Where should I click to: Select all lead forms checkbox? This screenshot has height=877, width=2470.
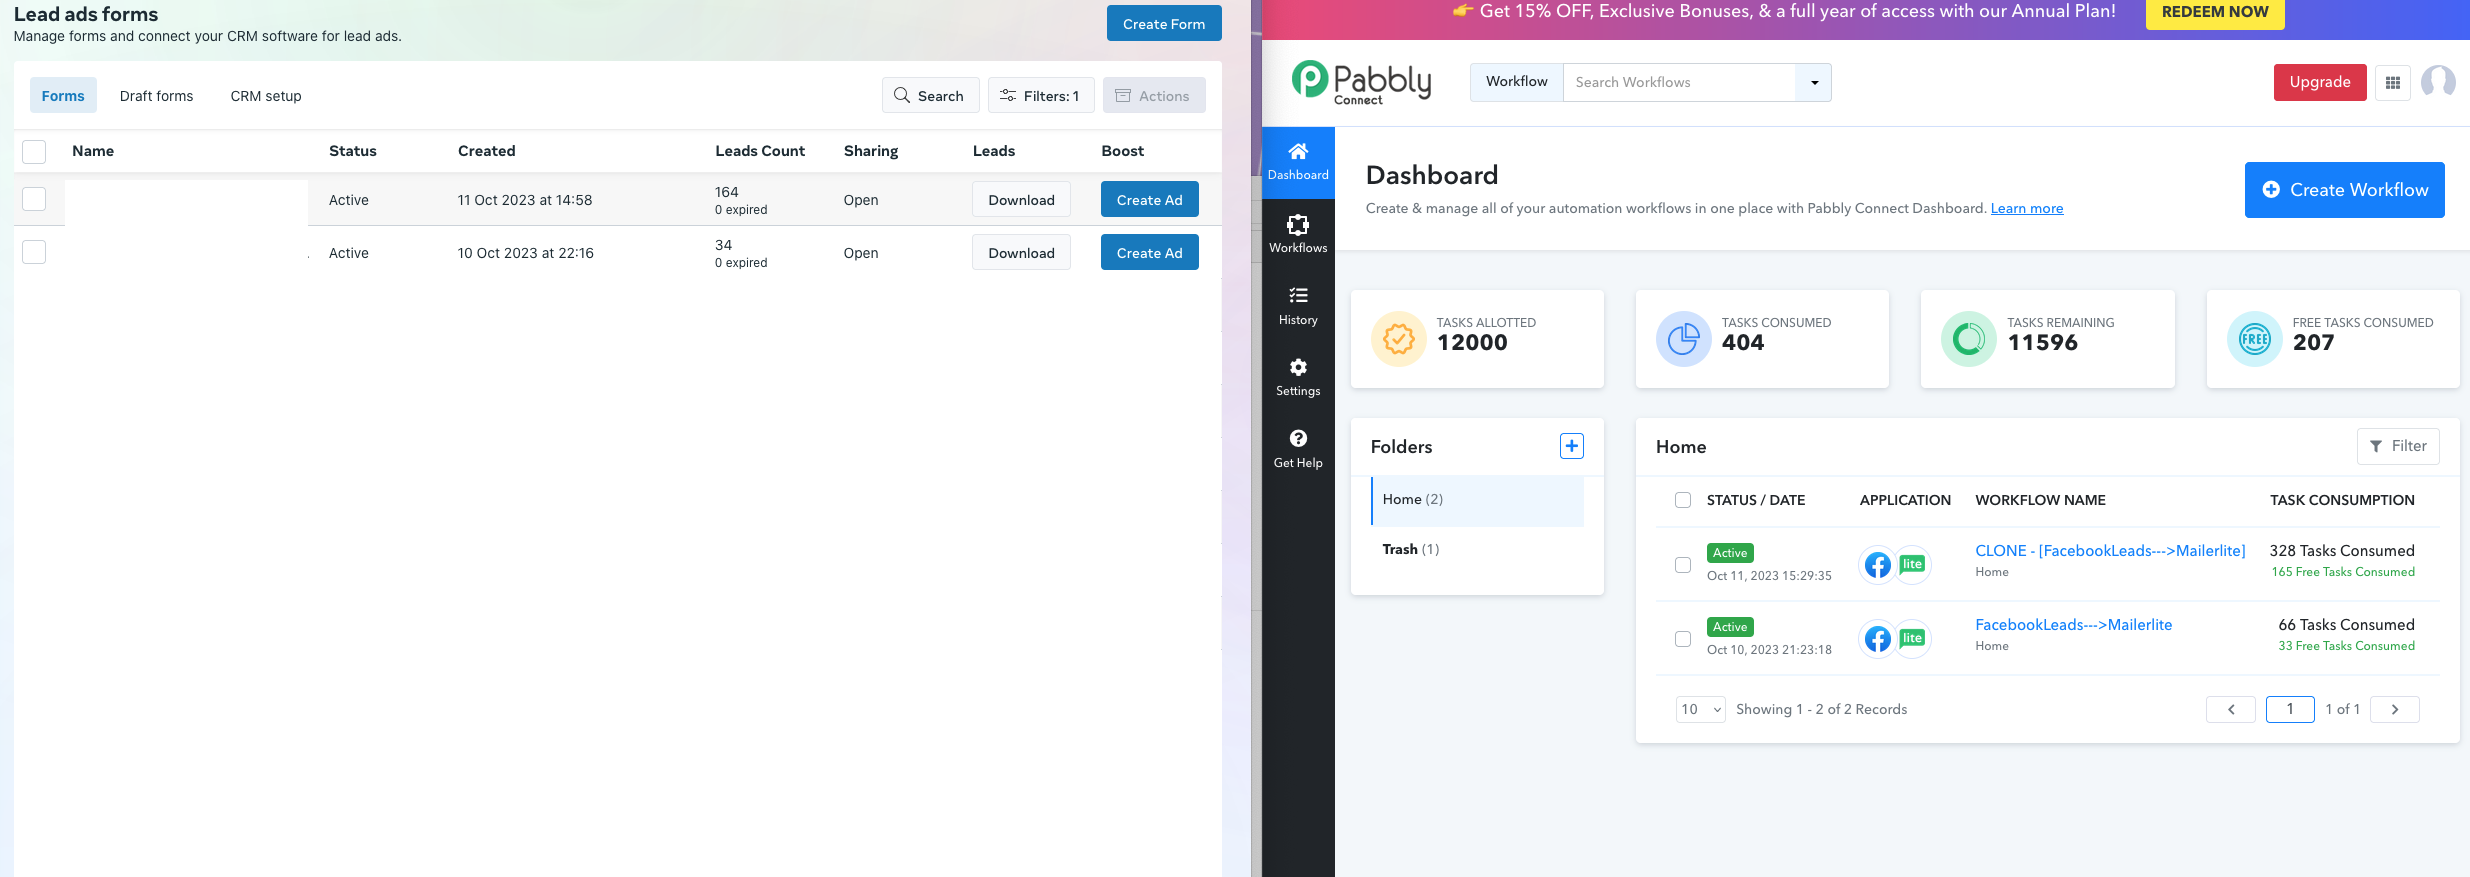pyautogui.click(x=34, y=152)
